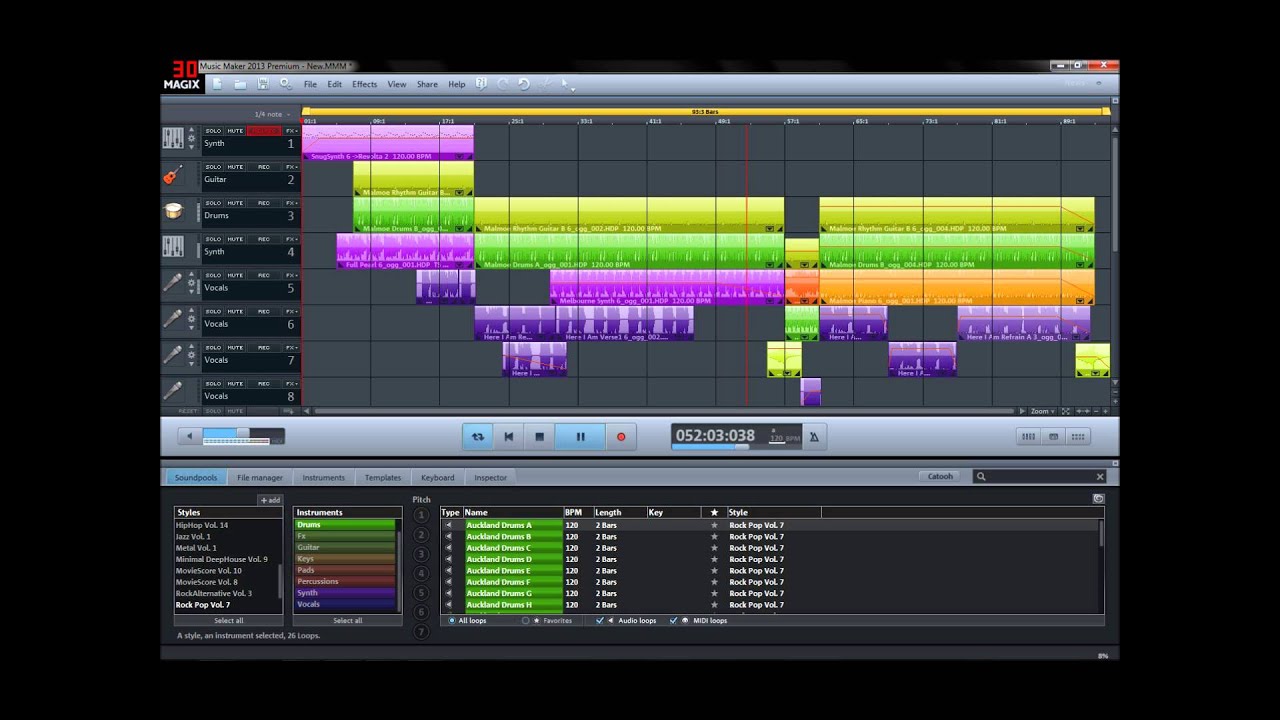Open FX dropdown on Drums track 3
Screen dimensions: 1280x720
(291, 203)
